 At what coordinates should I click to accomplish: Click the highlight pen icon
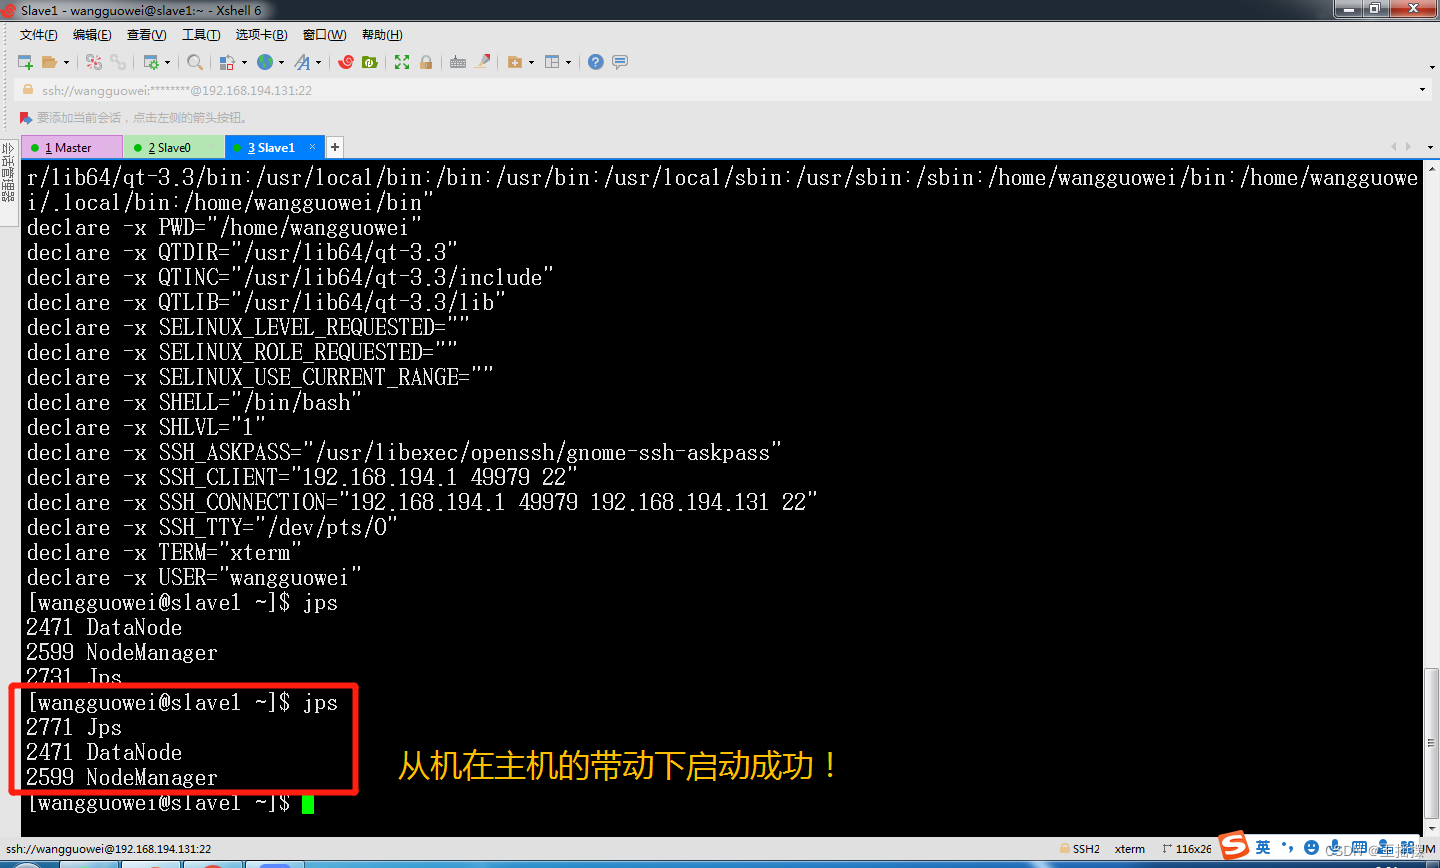pos(483,62)
